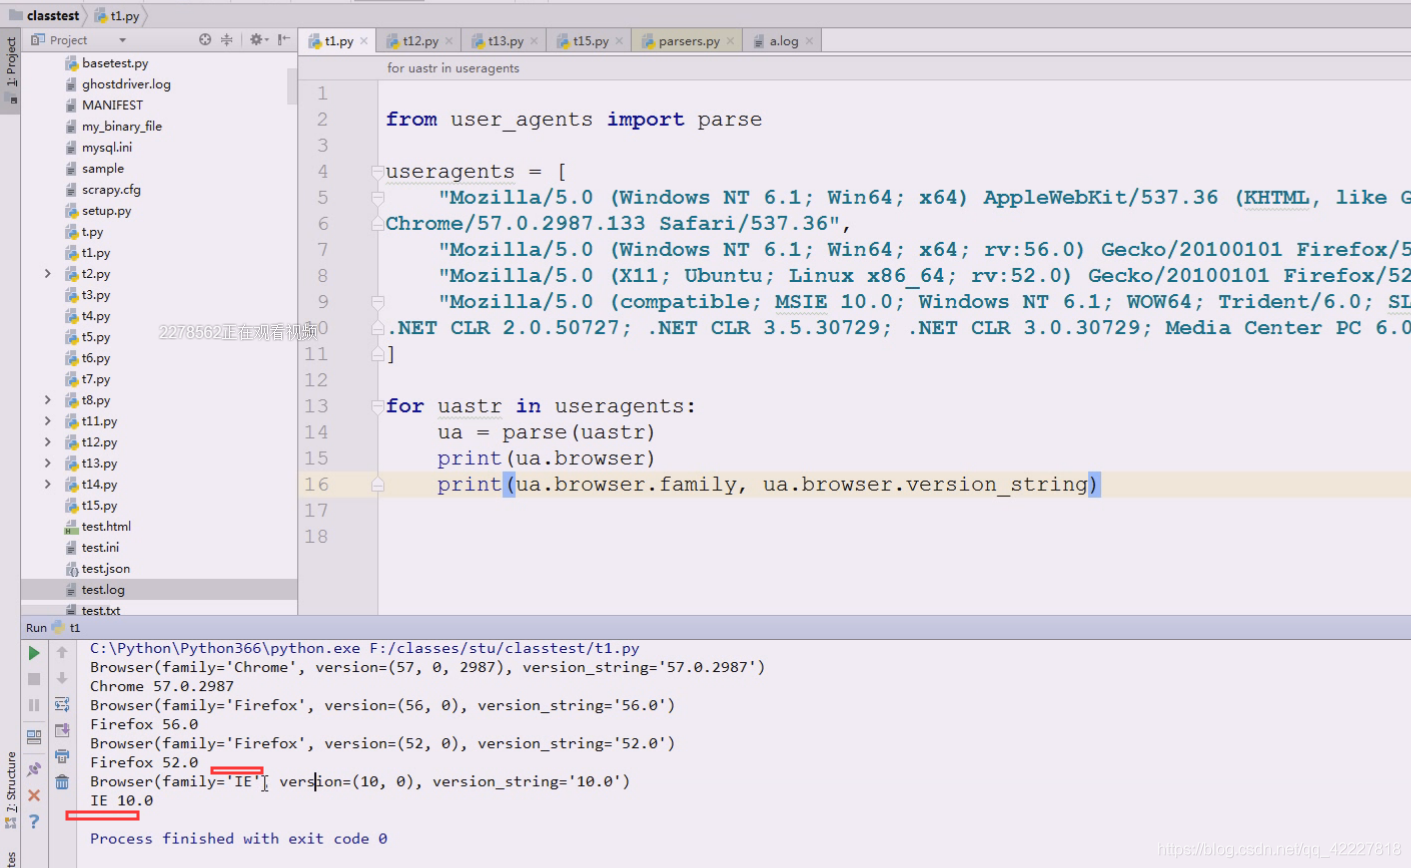Close the a.log tab
Viewport: 1411px width, 868px height.
point(809,41)
